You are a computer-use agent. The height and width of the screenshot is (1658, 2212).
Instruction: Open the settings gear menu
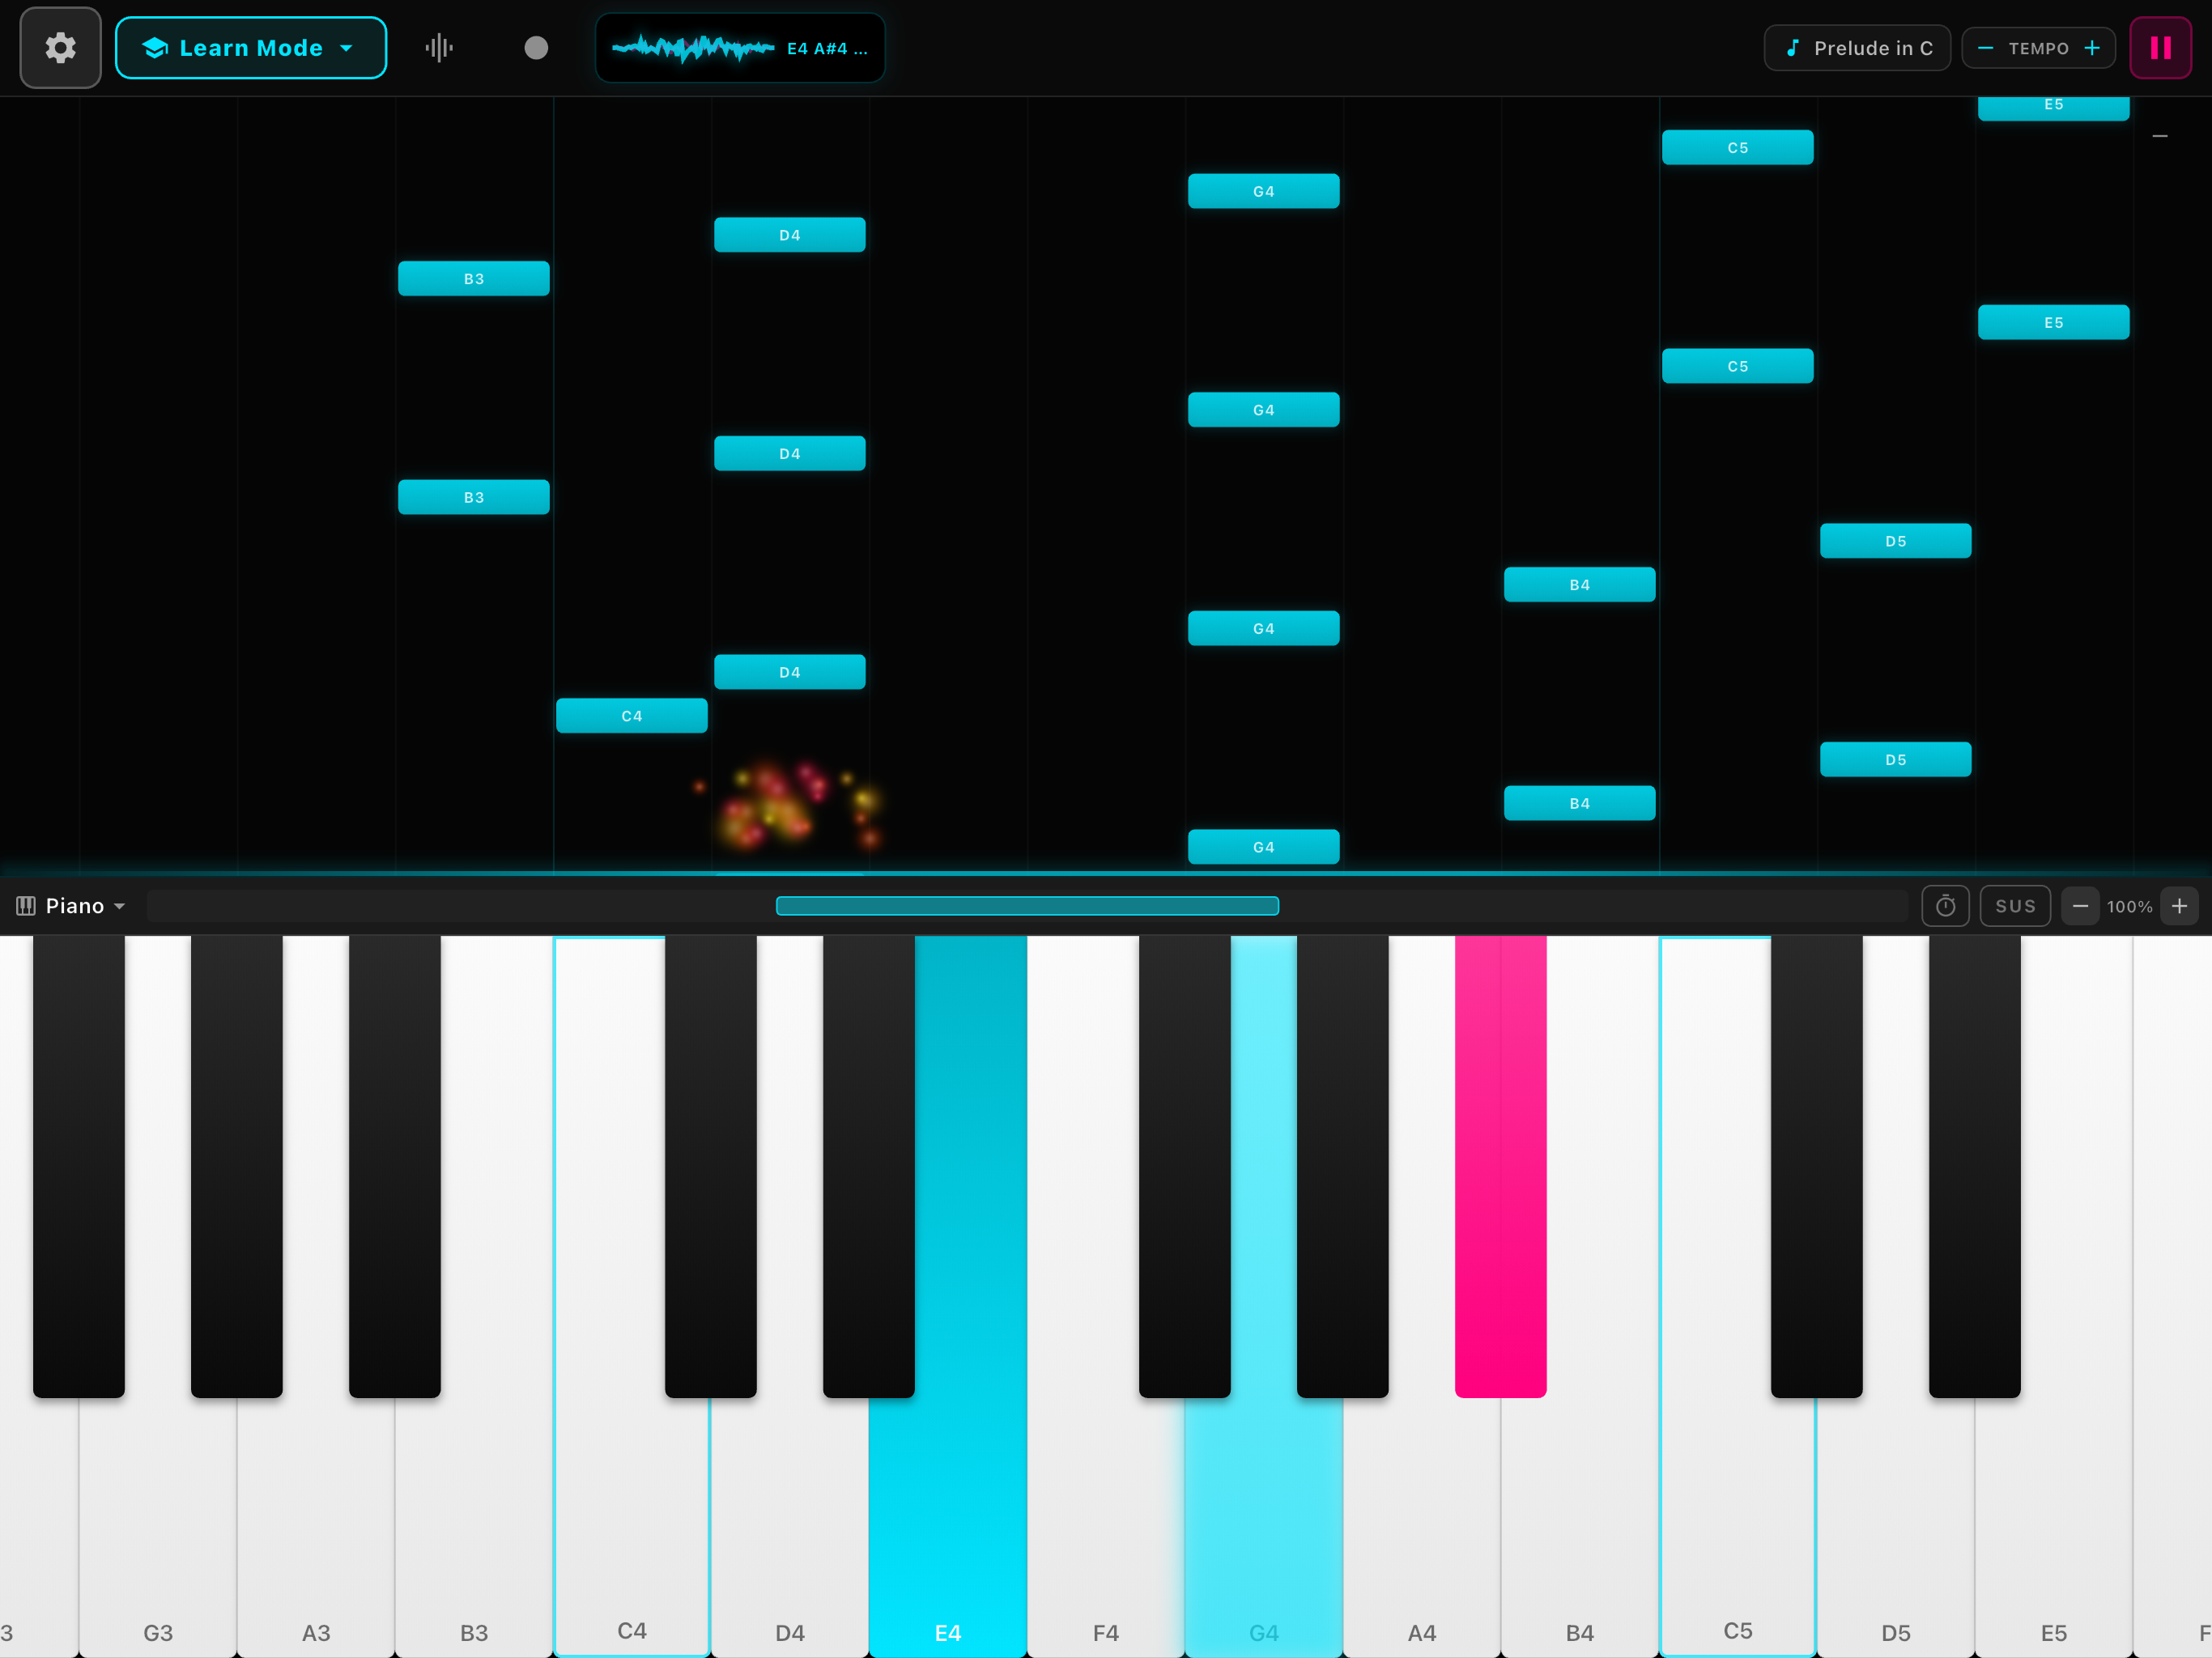60,48
